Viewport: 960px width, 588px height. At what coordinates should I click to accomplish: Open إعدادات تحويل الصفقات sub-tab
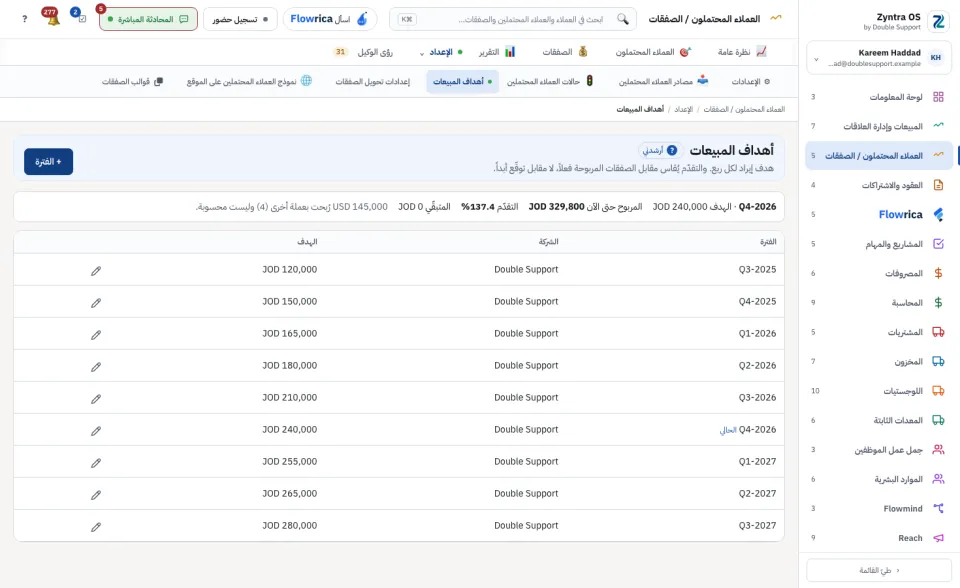372,81
